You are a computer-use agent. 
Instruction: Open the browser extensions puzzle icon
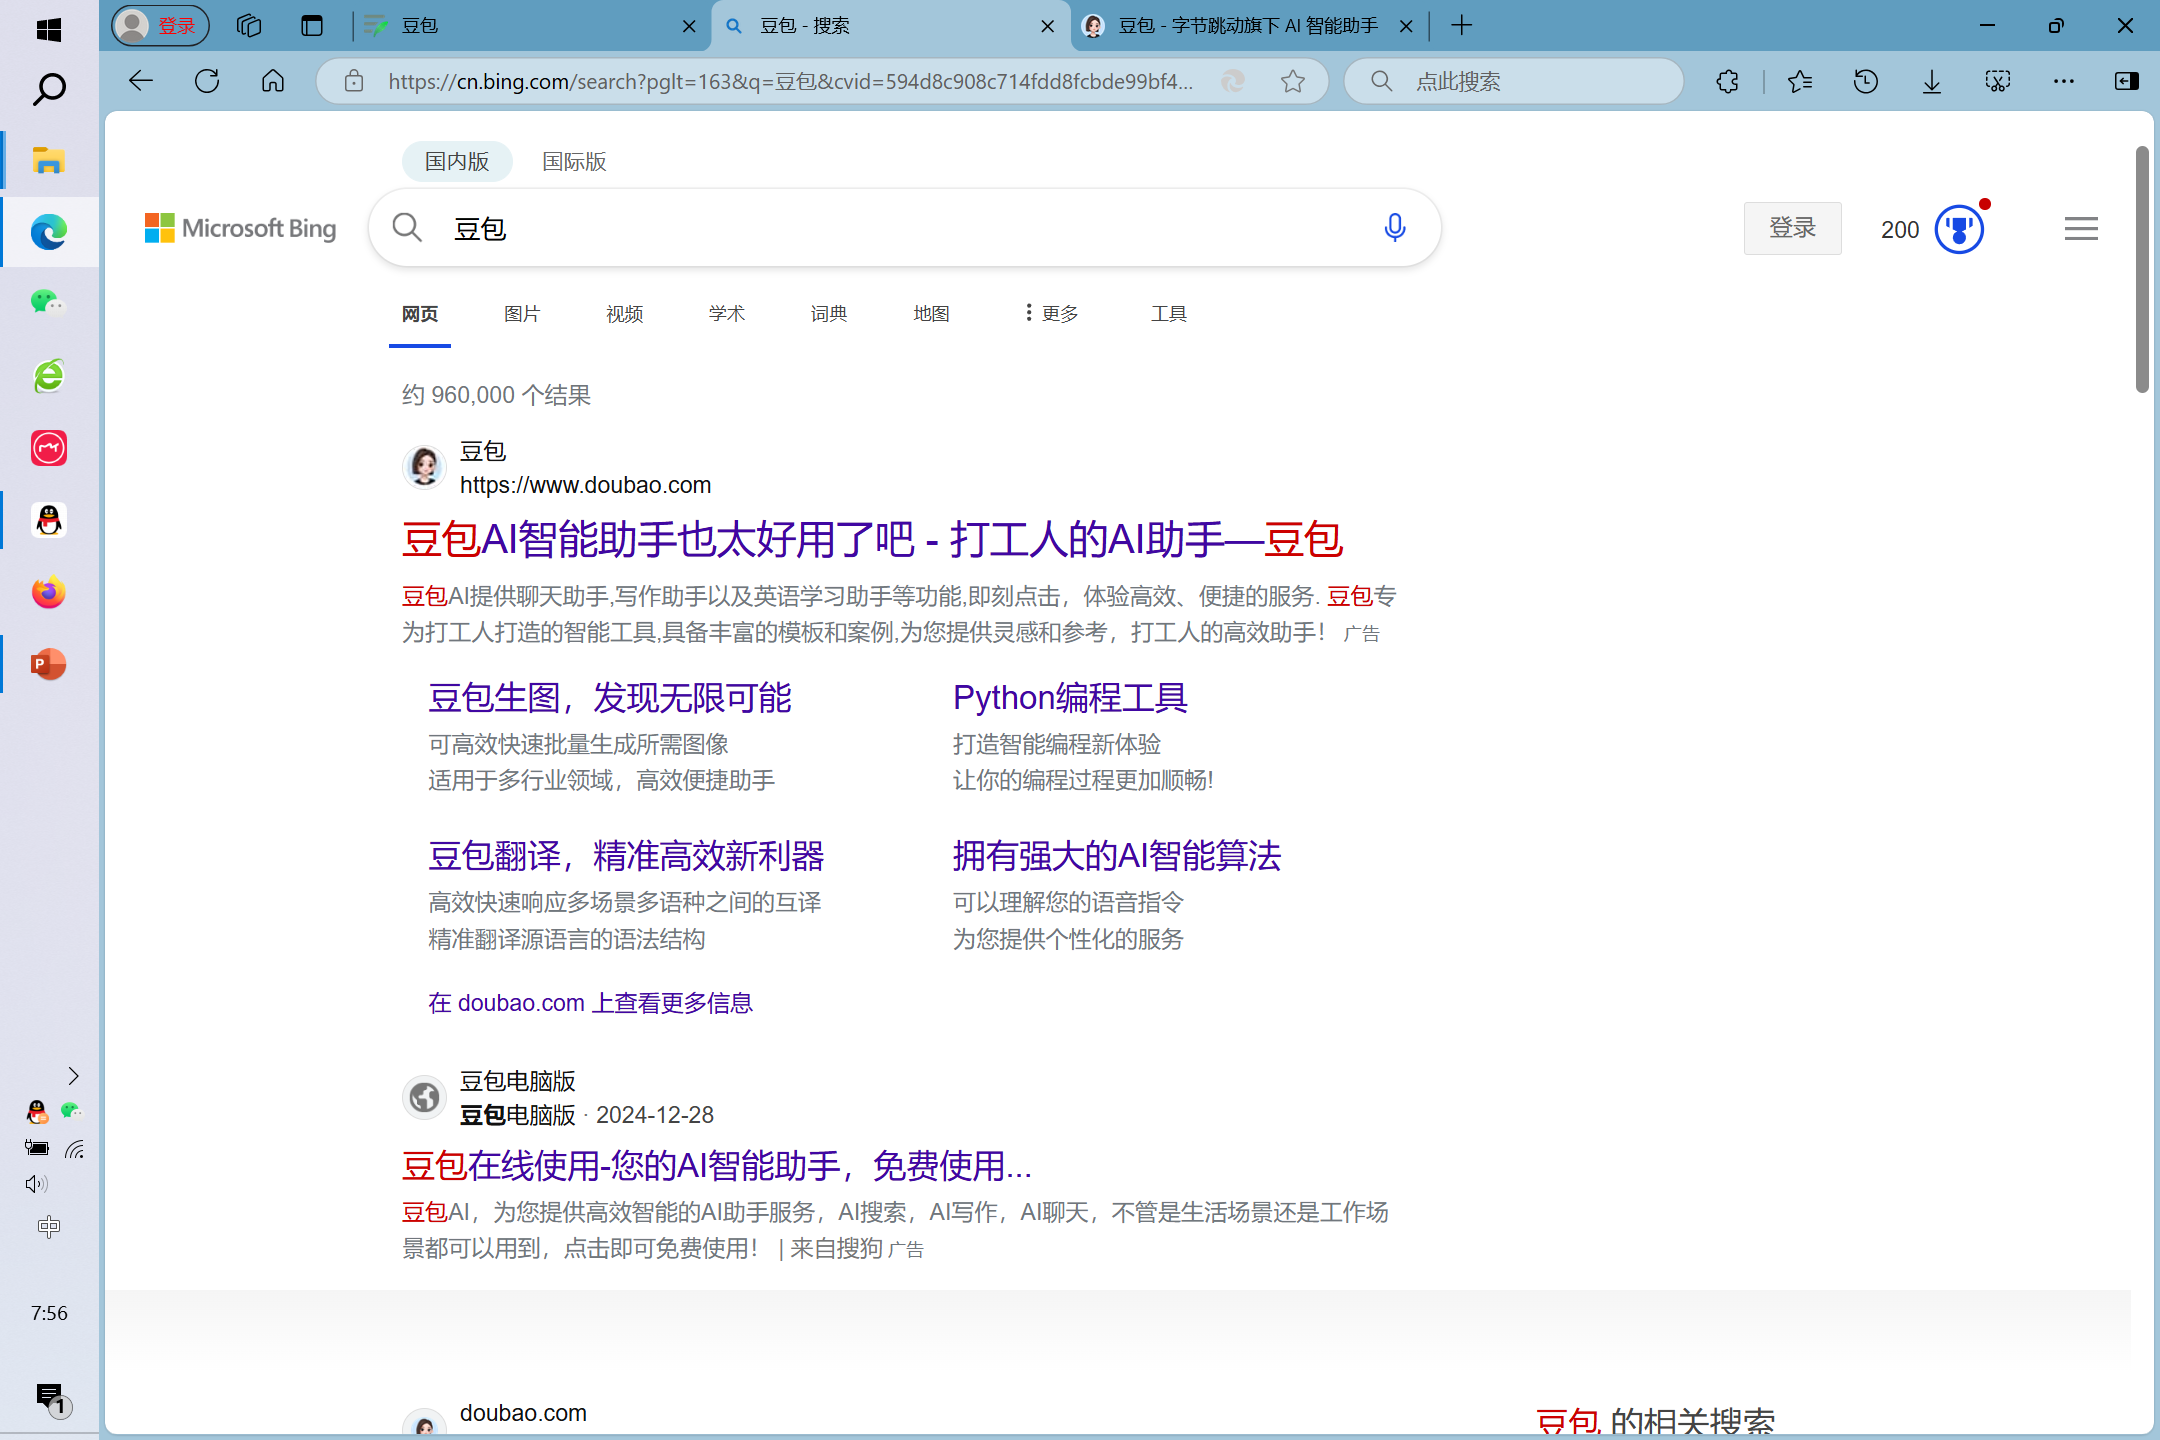coord(1727,81)
